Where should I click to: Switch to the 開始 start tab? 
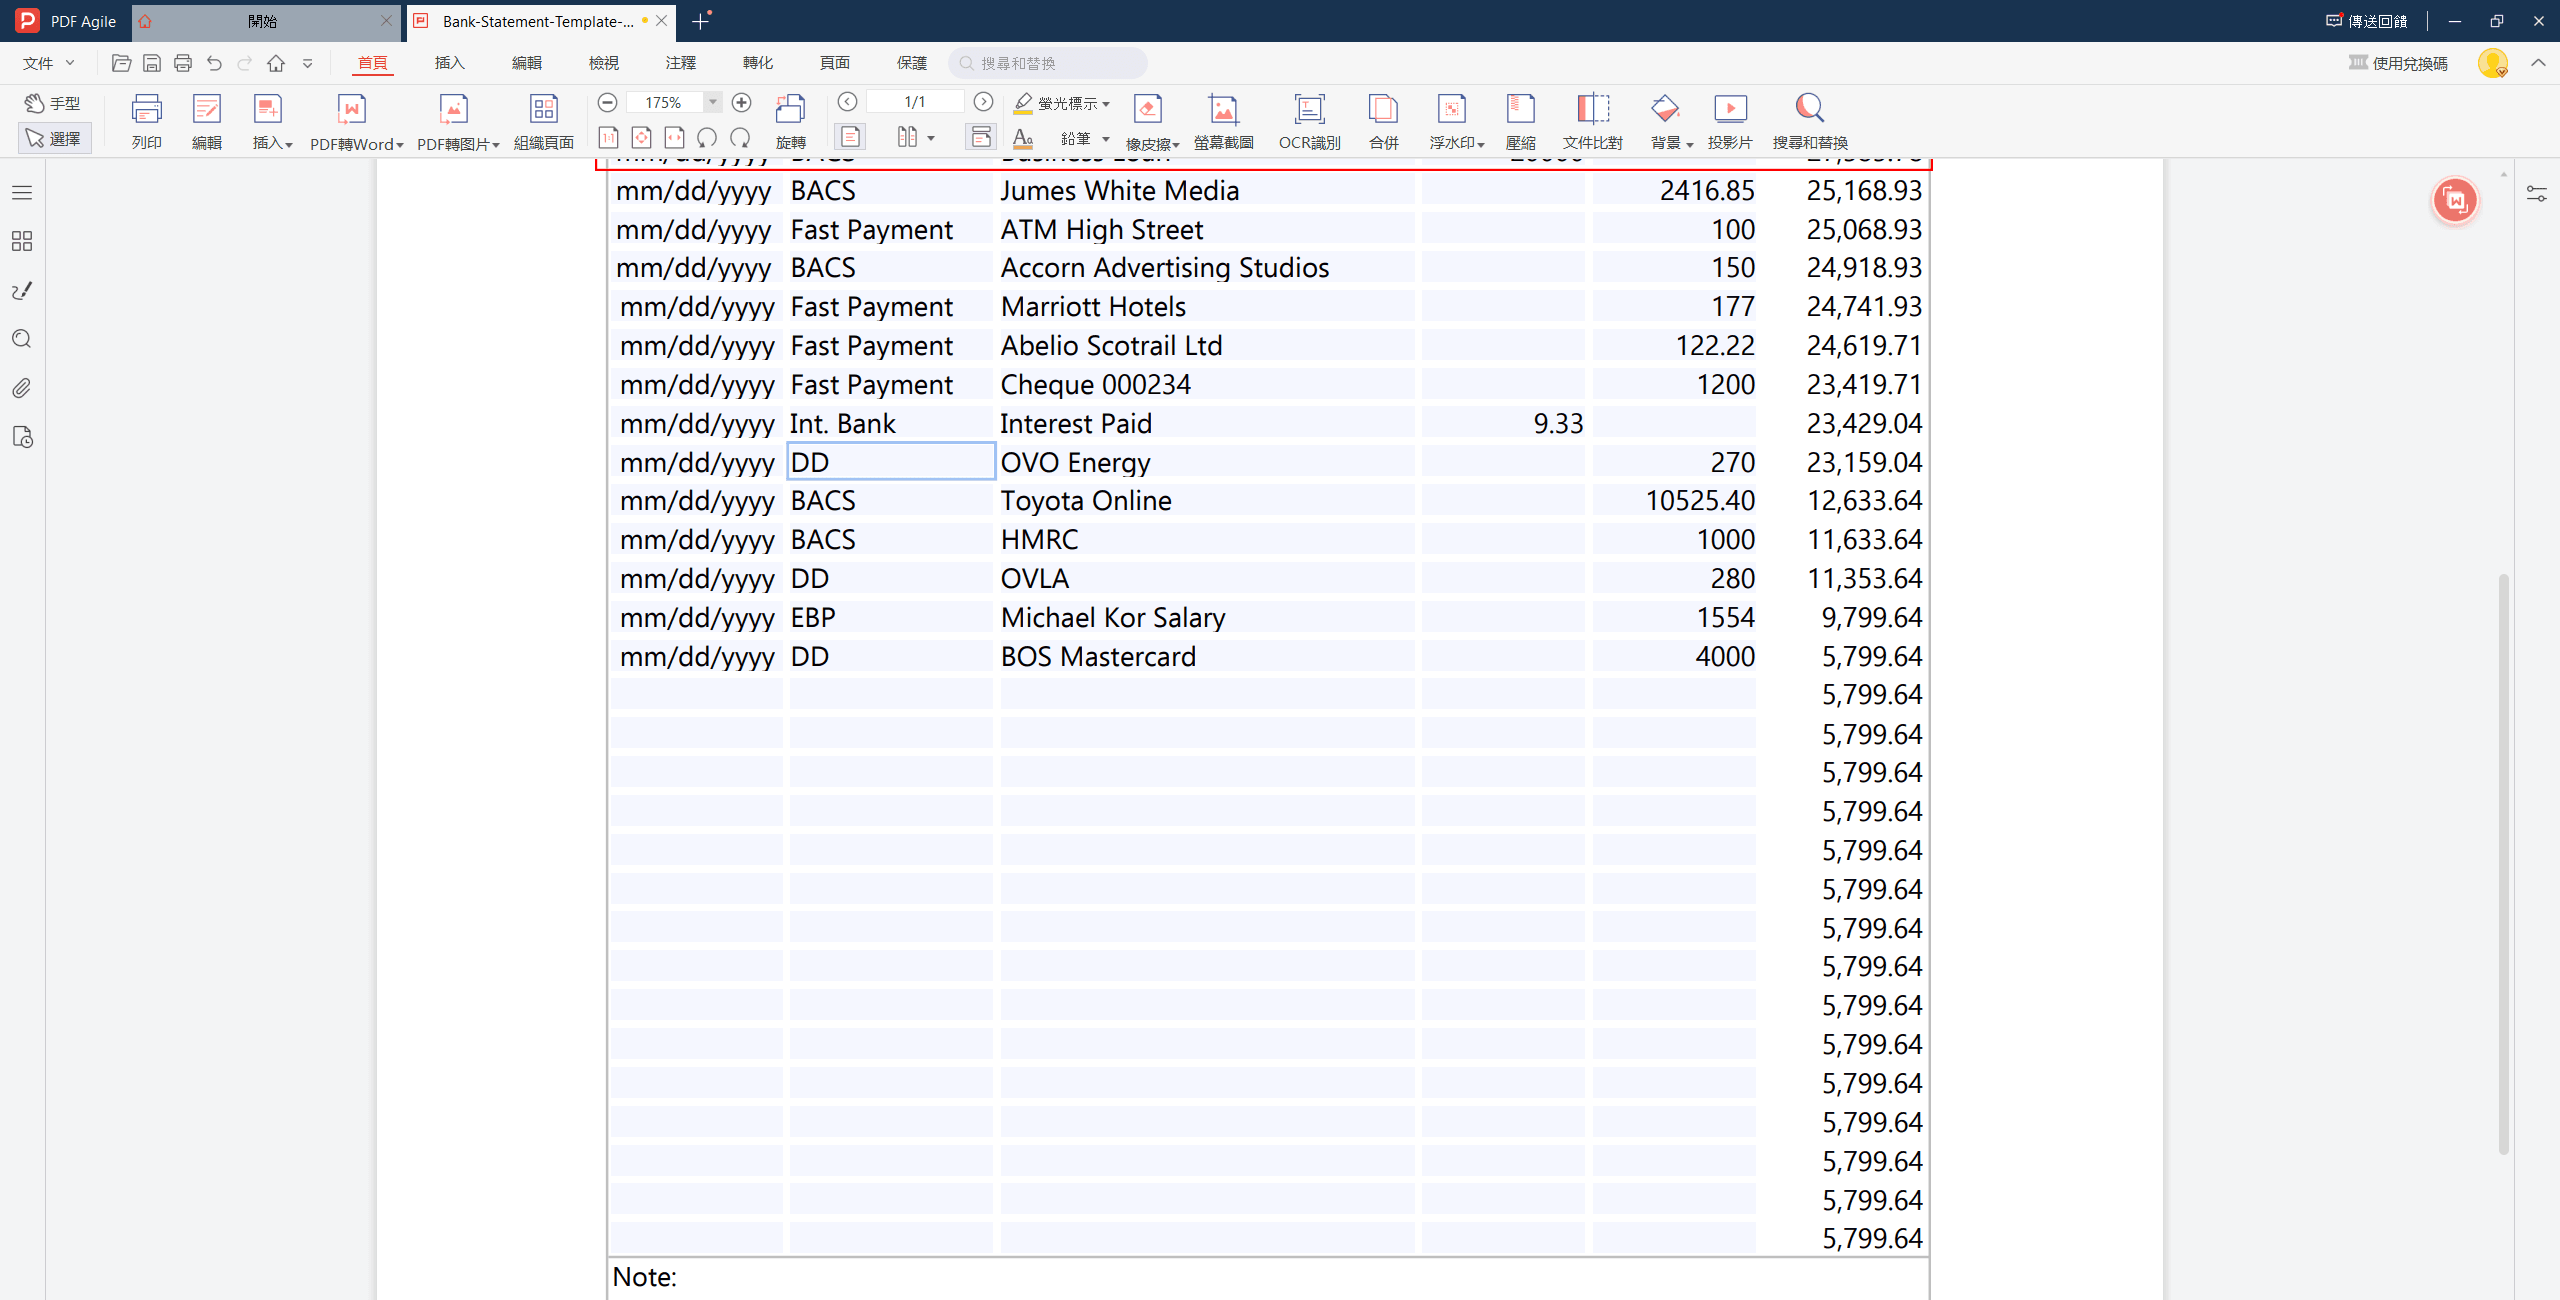[x=262, y=21]
